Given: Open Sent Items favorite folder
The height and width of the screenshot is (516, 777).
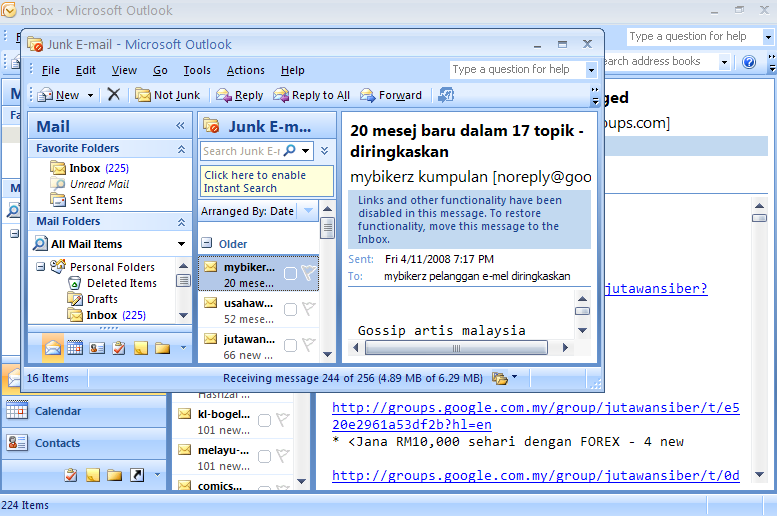Looking at the screenshot, I should [96, 200].
